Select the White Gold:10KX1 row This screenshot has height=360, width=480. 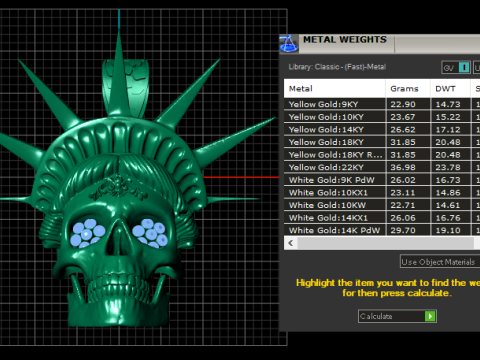382,193
